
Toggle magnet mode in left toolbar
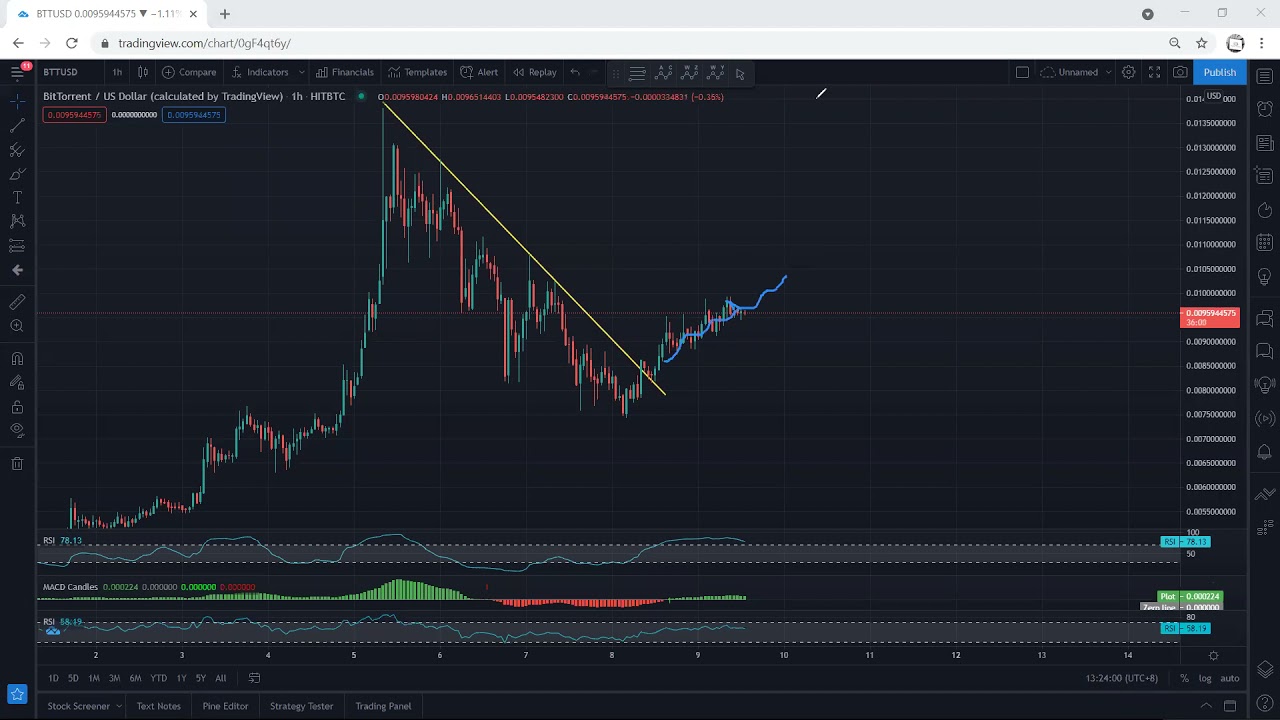[17, 358]
